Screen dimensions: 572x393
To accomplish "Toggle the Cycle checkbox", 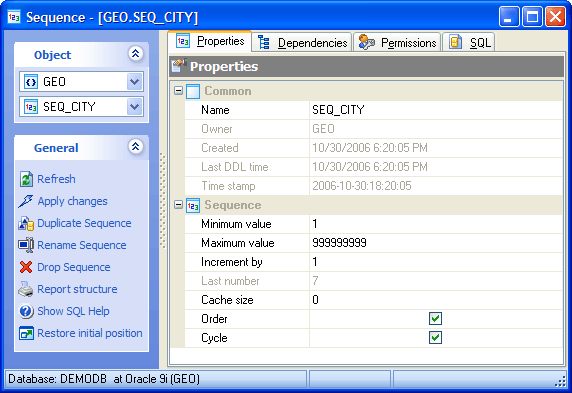I will point(435,338).
